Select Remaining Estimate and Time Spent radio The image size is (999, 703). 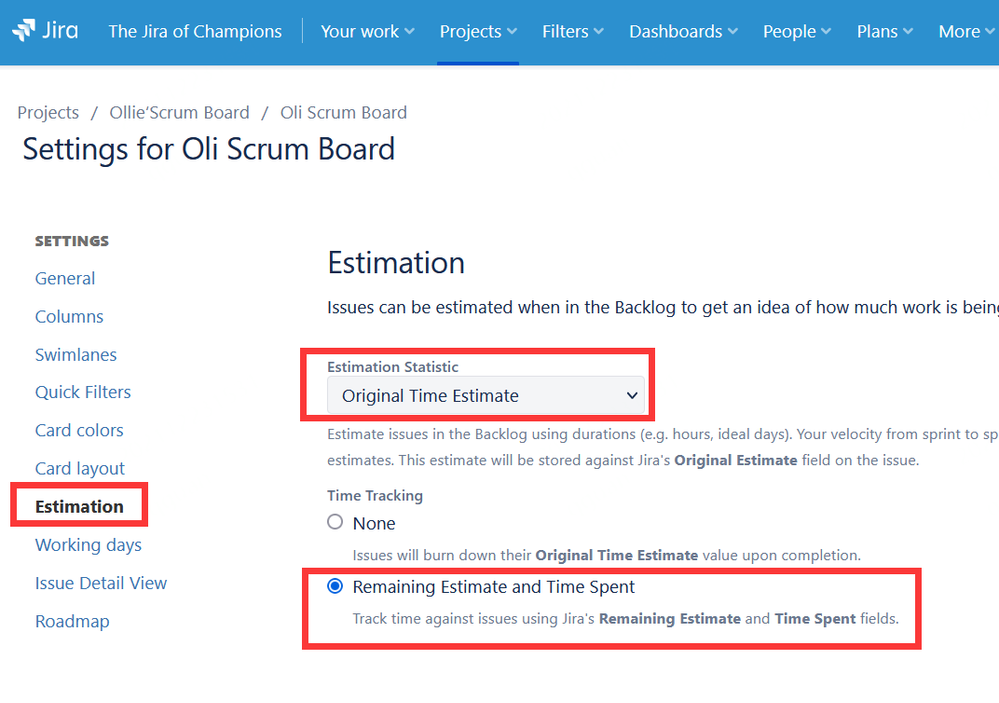(335, 586)
